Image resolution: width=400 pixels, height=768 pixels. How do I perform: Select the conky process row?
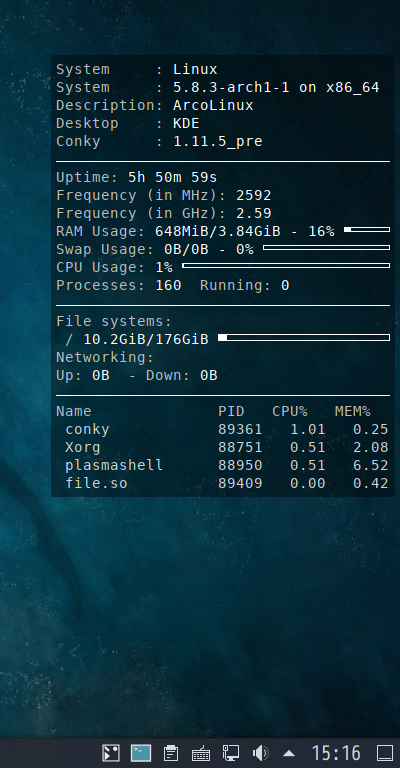[x=223, y=430]
